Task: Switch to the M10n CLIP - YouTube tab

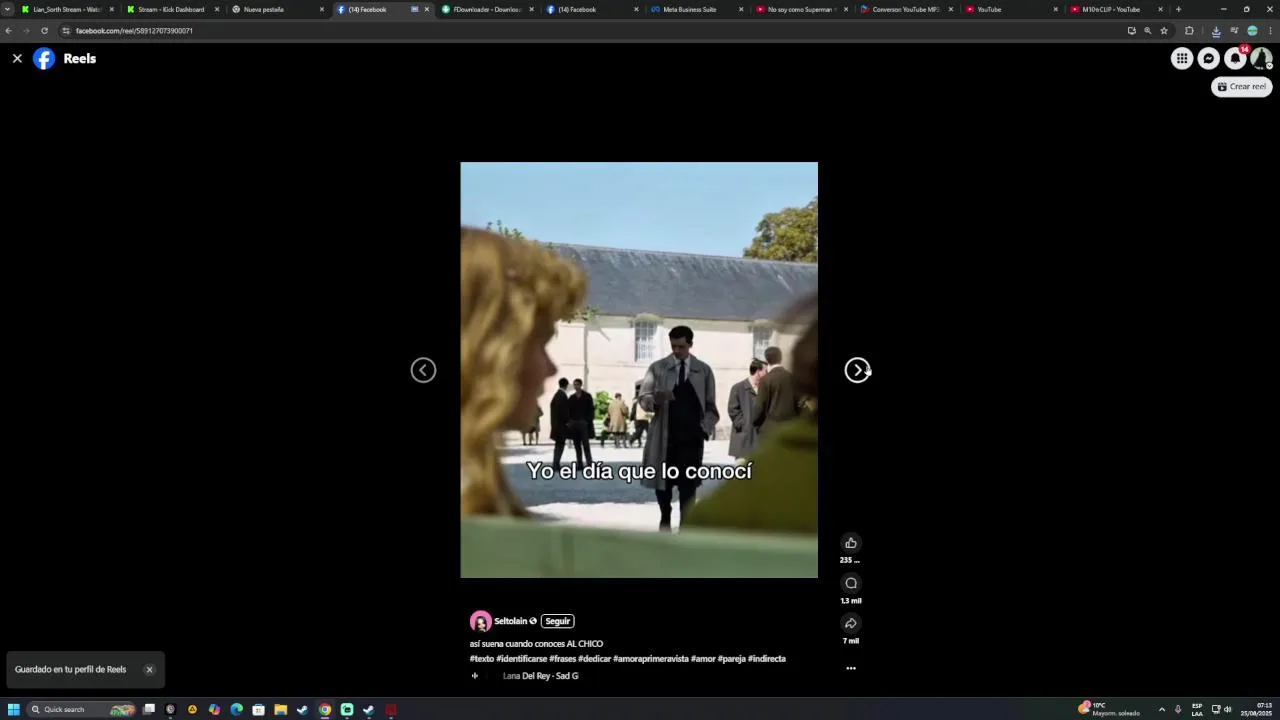Action: 1117,9
